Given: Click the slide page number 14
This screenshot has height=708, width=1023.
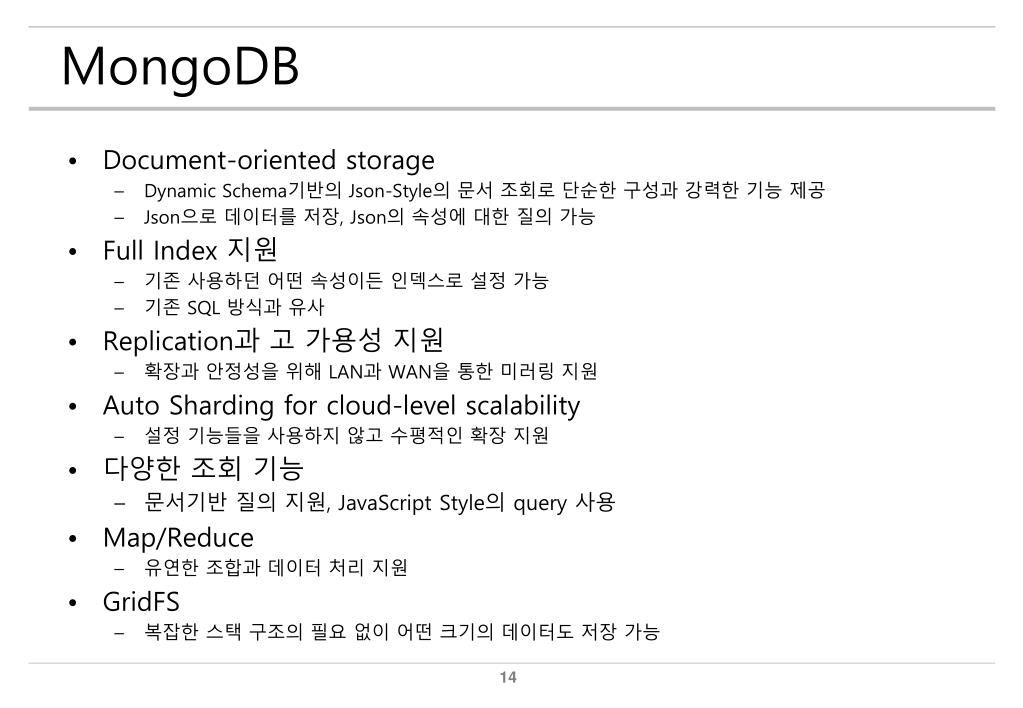Looking at the screenshot, I should point(508,677).
